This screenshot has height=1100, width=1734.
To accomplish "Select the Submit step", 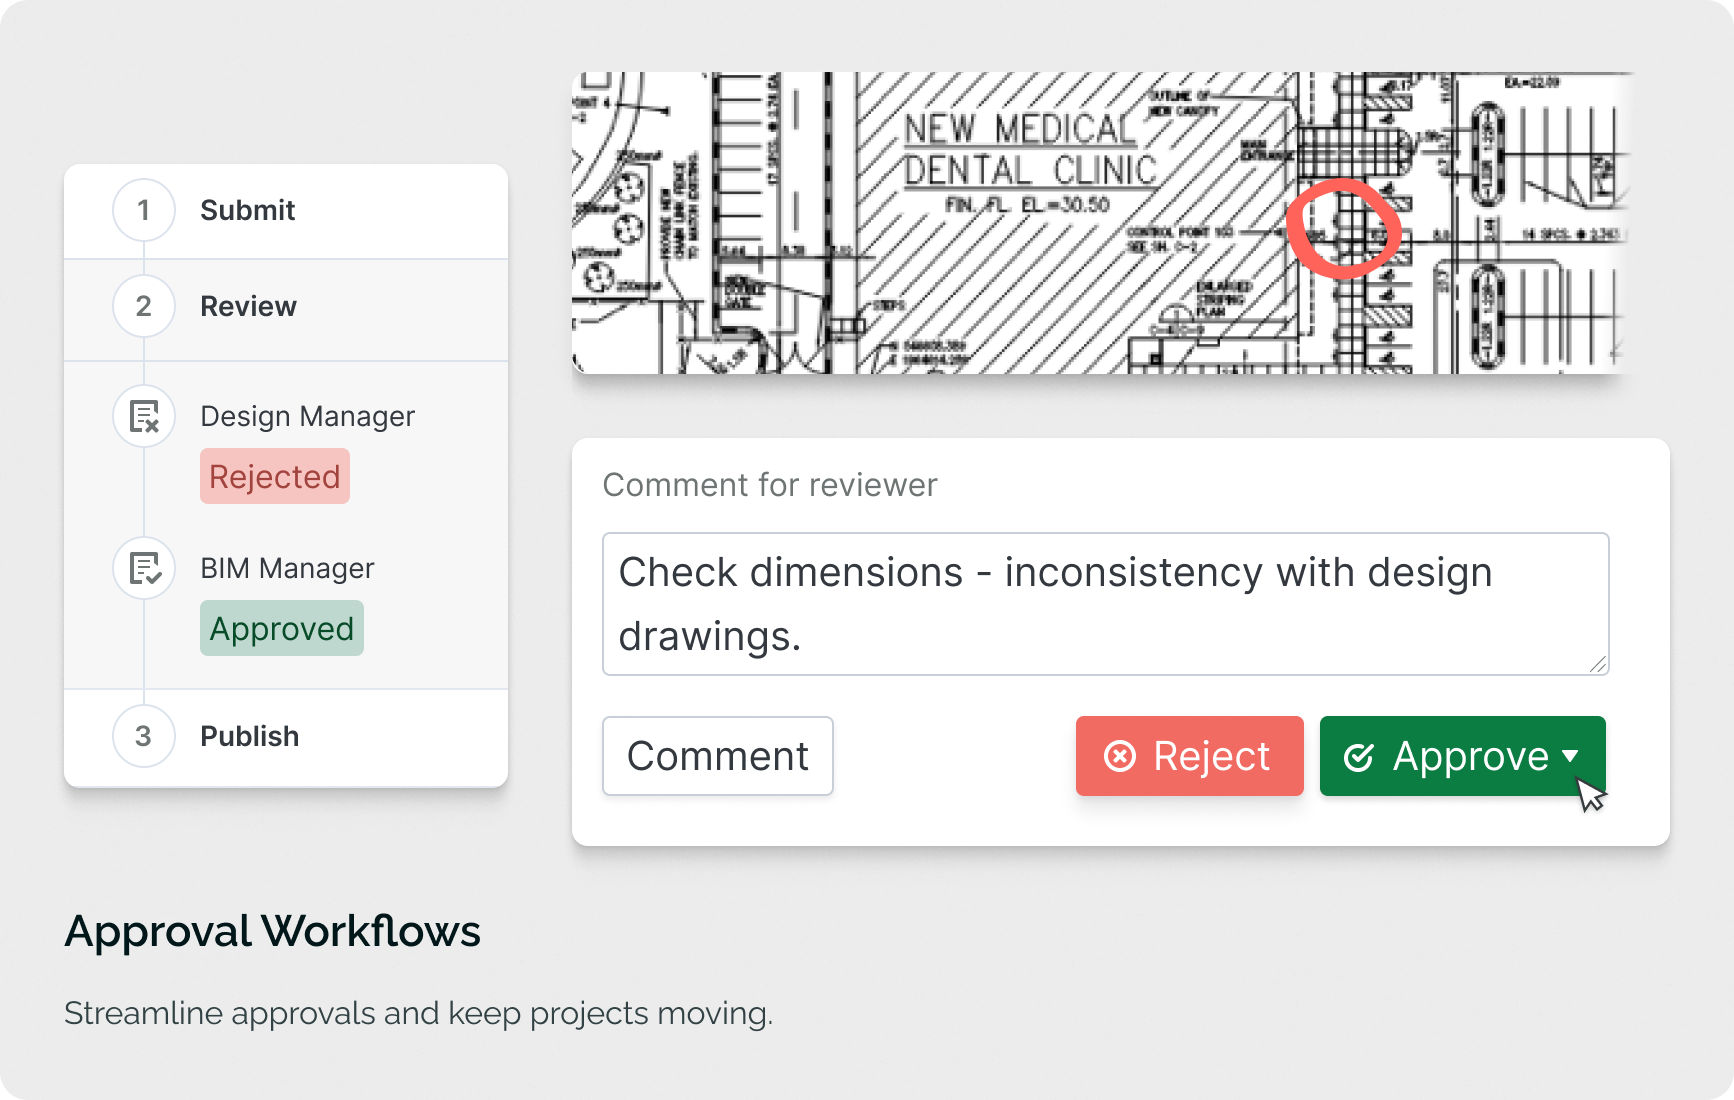I will [x=247, y=210].
